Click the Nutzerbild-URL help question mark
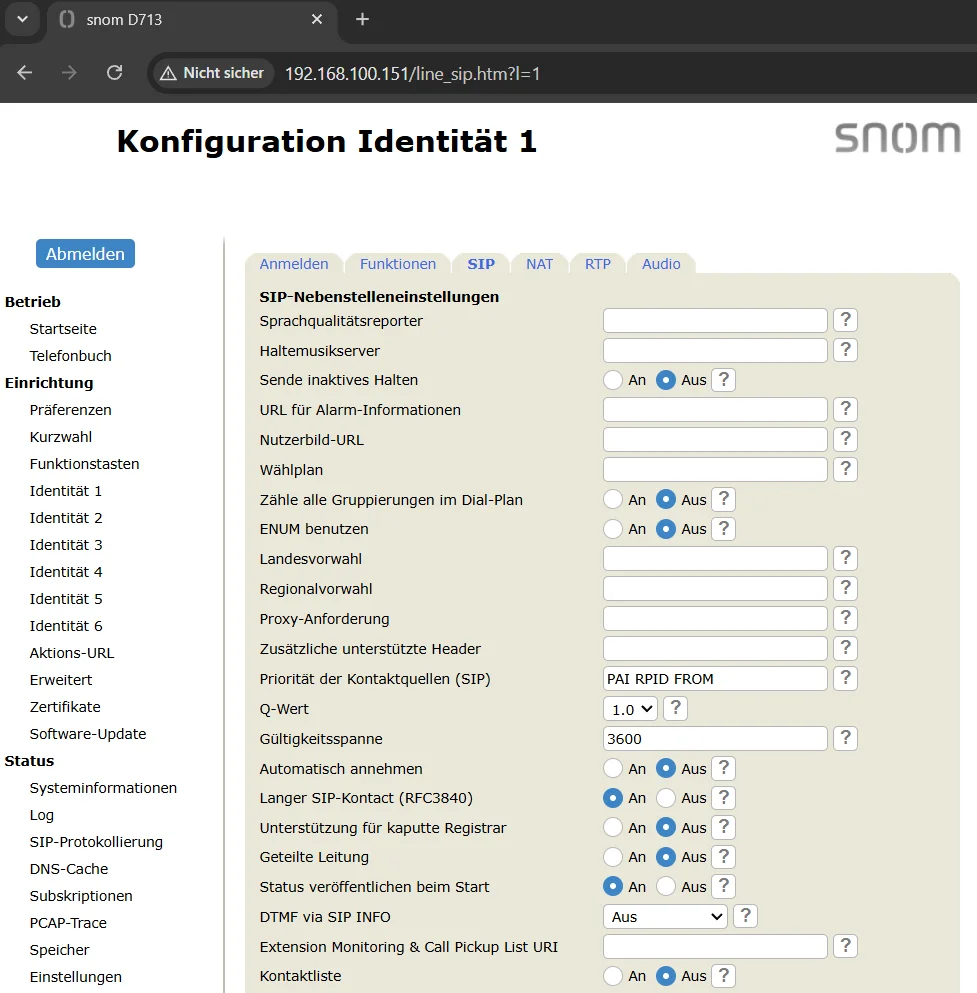Screen dimensions: 977x993 pyautogui.click(x=845, y=440)
